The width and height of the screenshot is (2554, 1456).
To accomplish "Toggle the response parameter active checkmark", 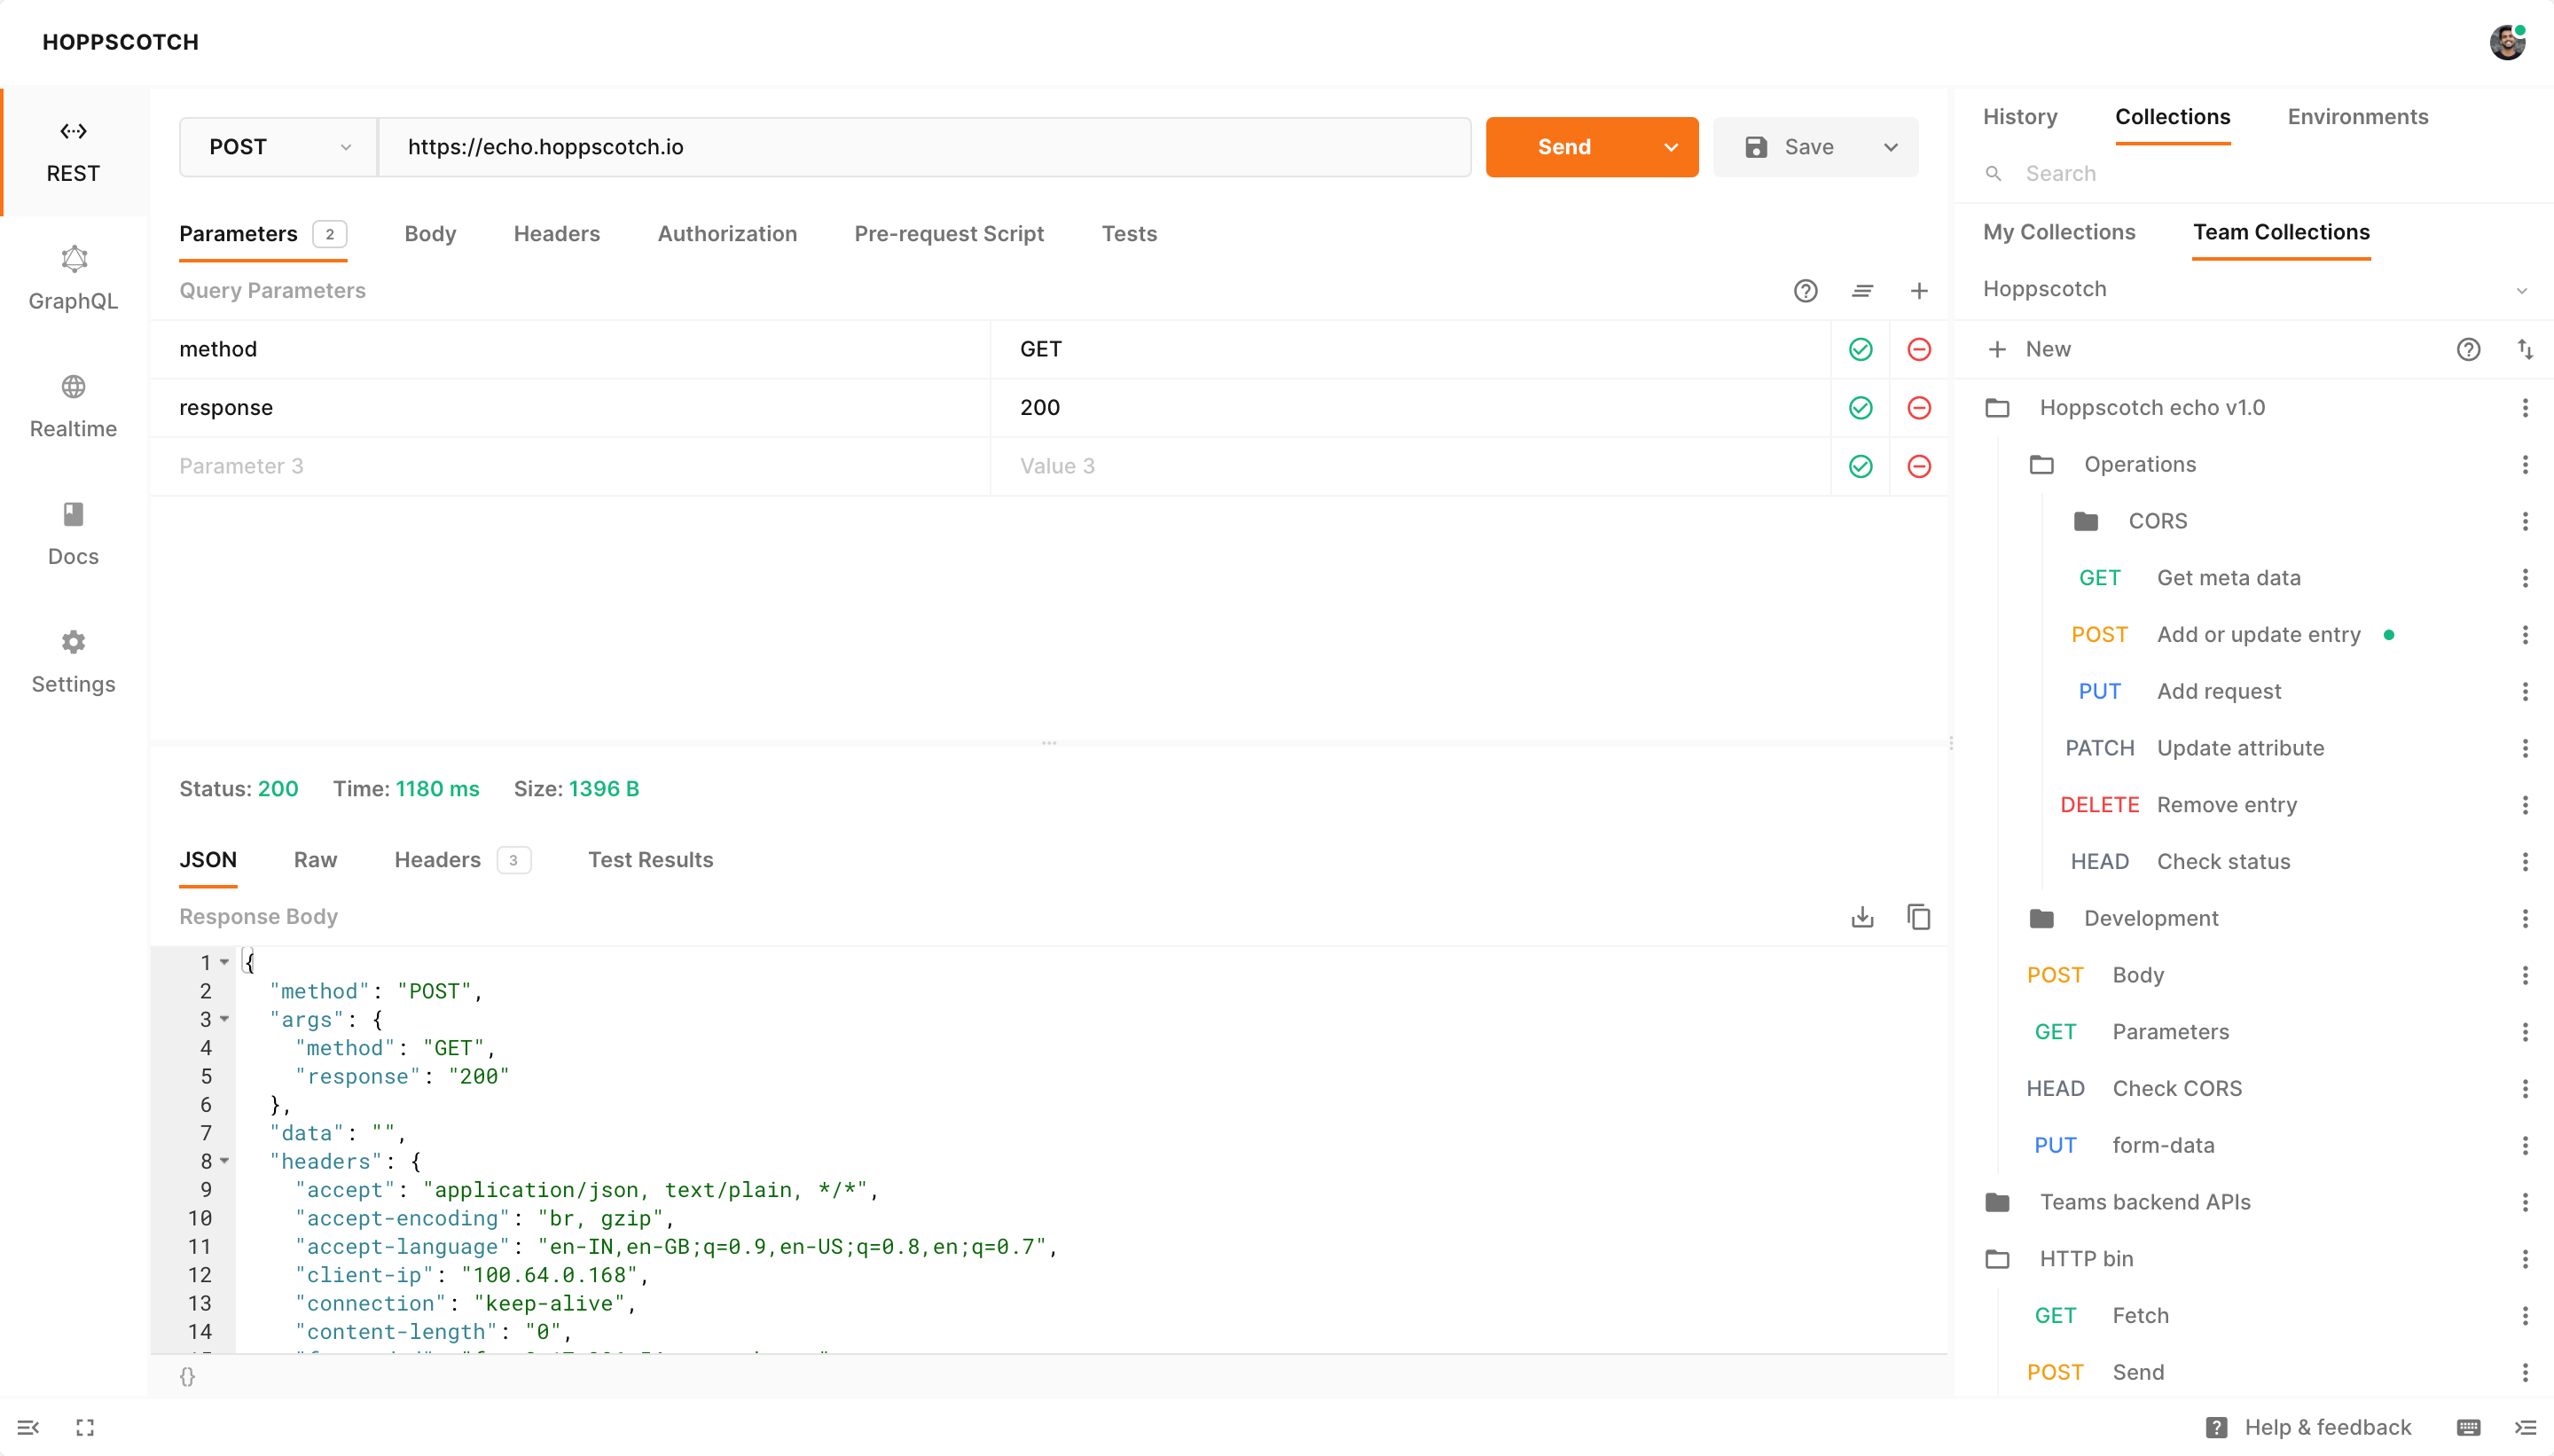I will [1860, 408].
